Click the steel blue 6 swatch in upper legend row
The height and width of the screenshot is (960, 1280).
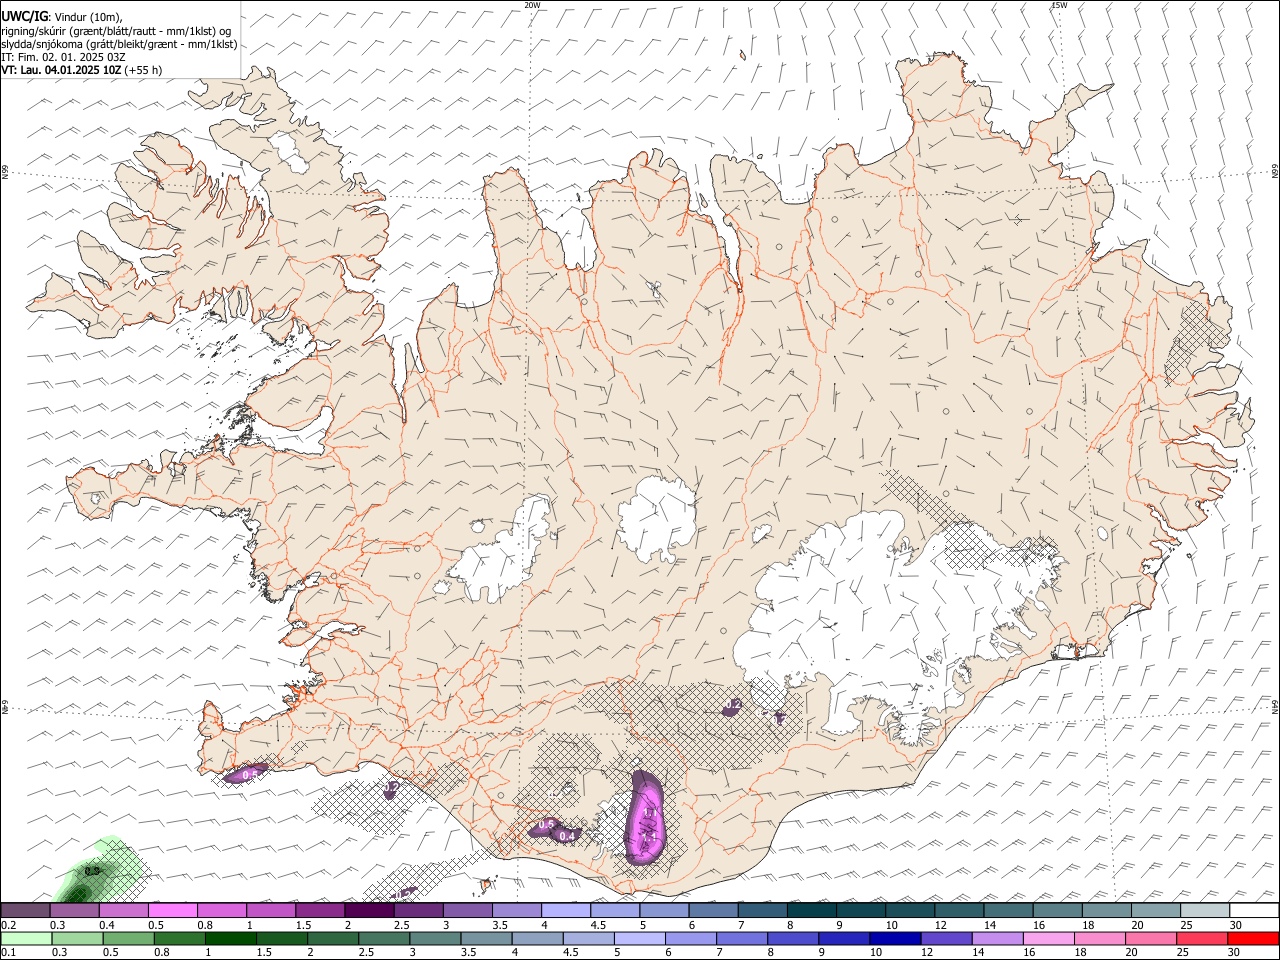714,911
